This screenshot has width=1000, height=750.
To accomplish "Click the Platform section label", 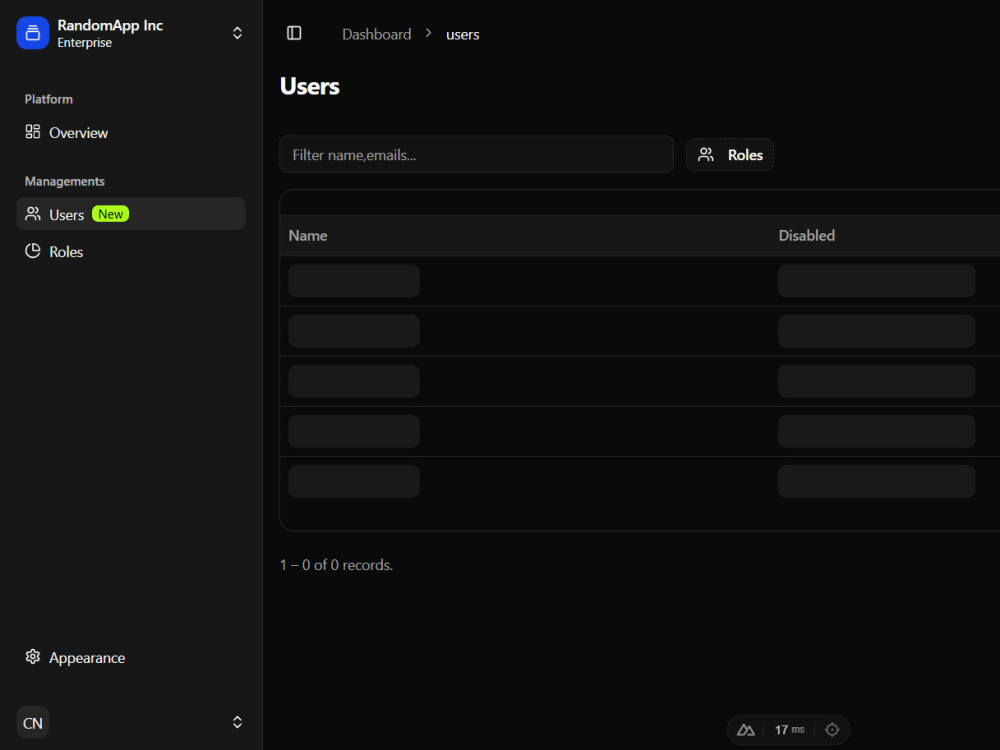I will (48, 99).
